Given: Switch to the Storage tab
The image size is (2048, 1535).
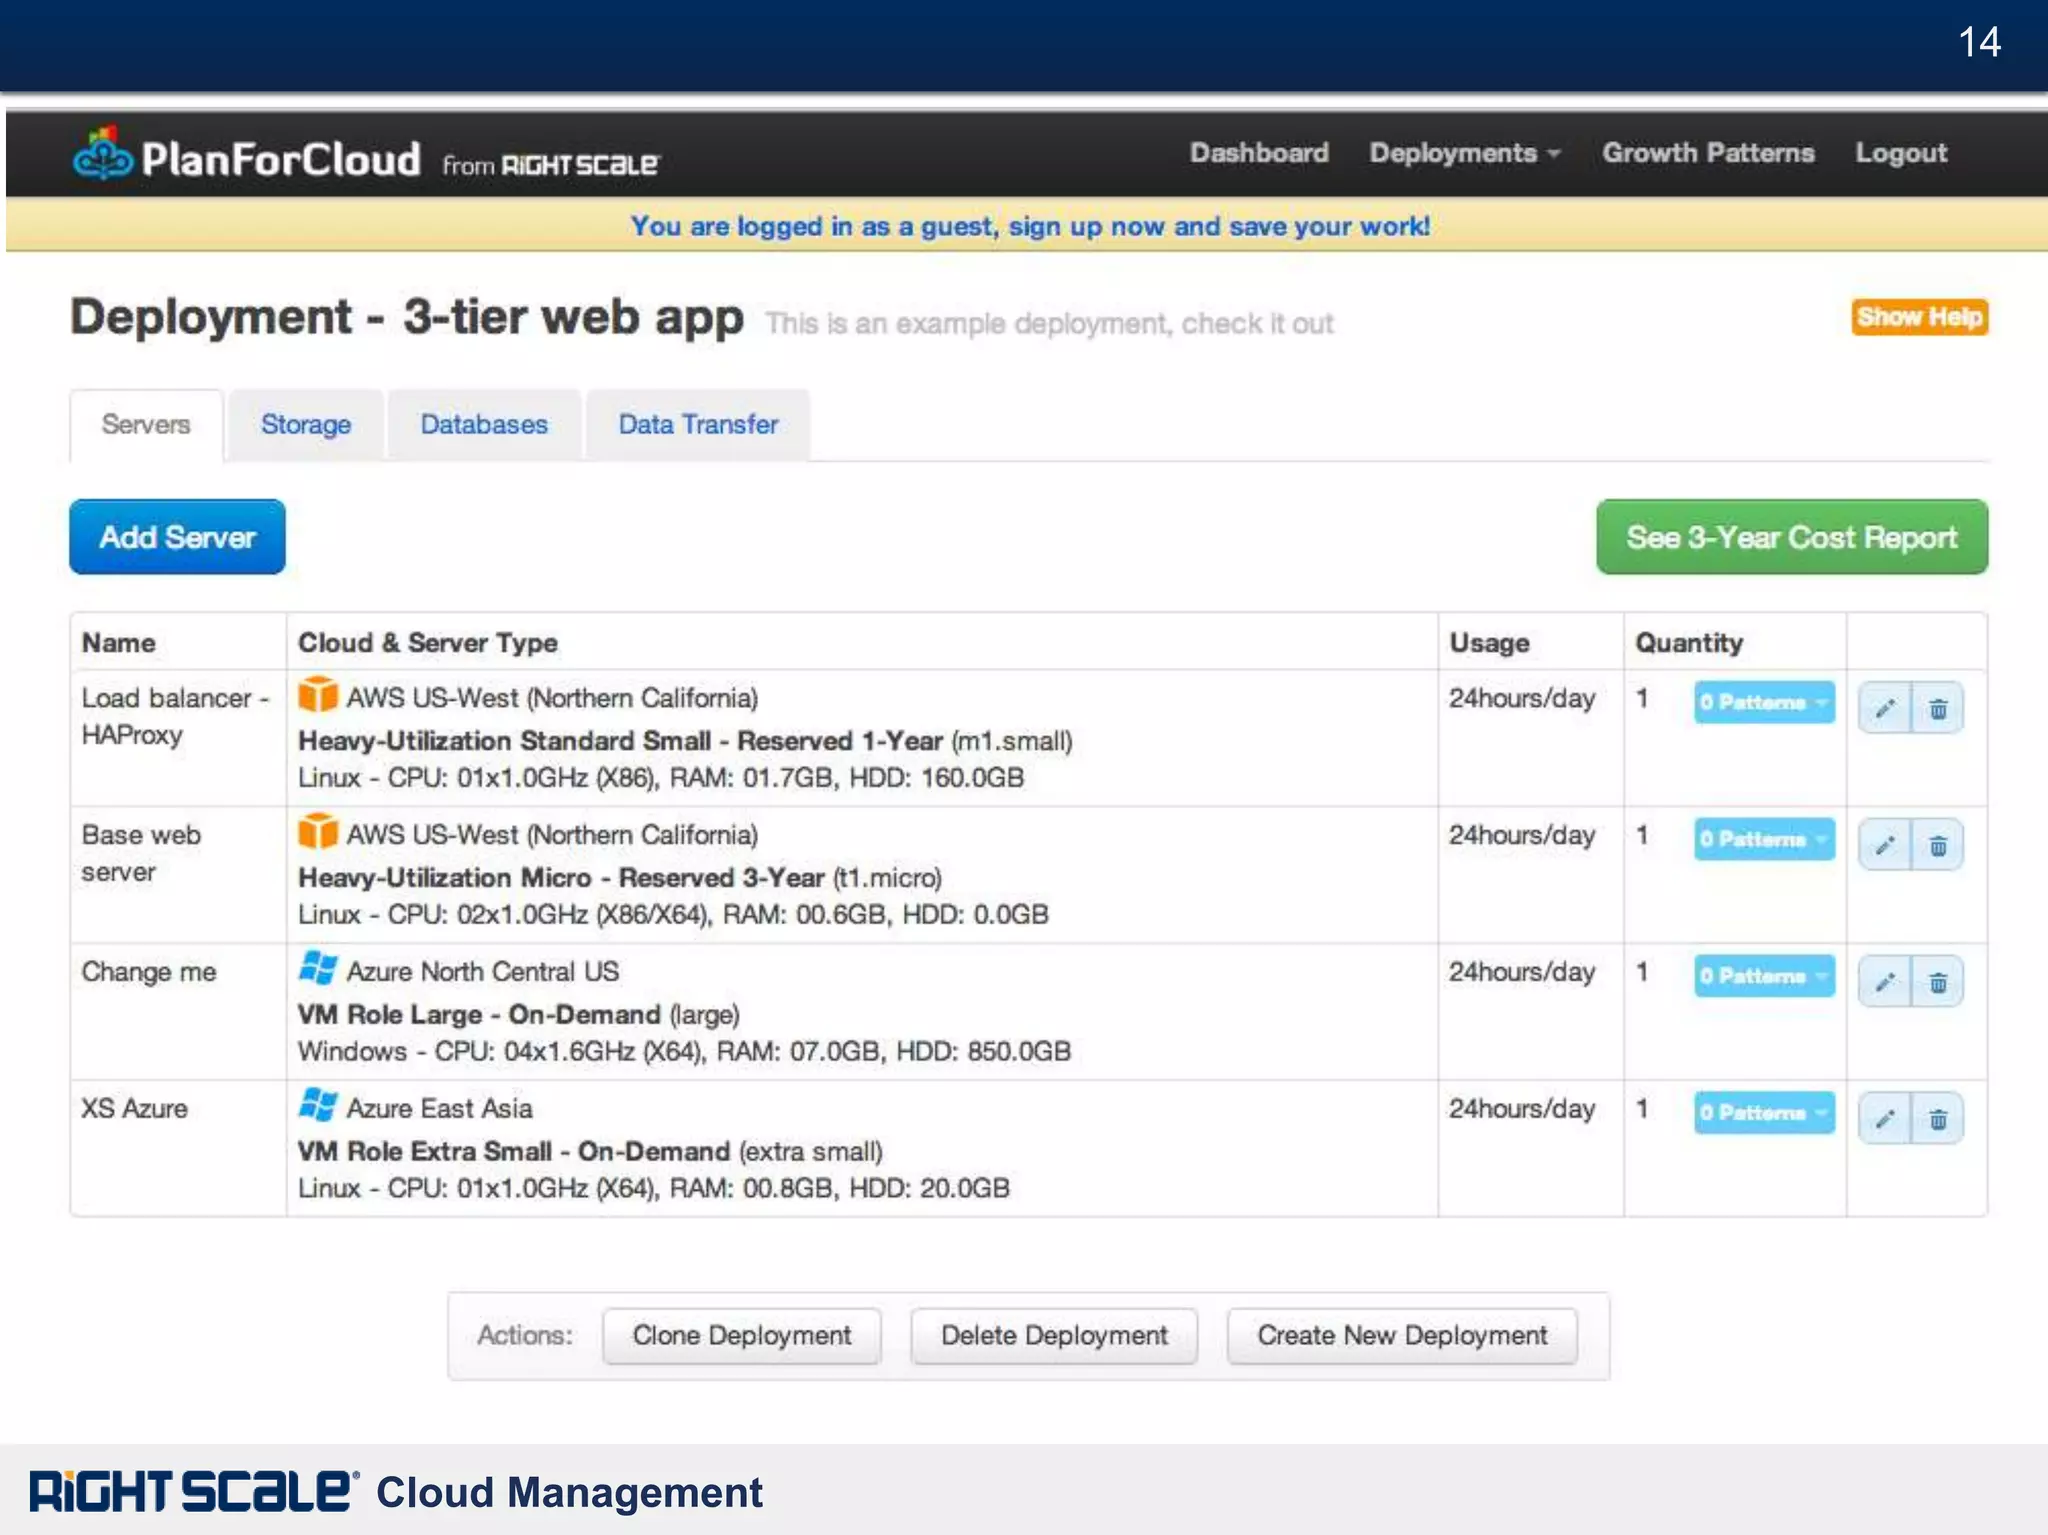Looking at the screenshot, I should coord(305,425).
